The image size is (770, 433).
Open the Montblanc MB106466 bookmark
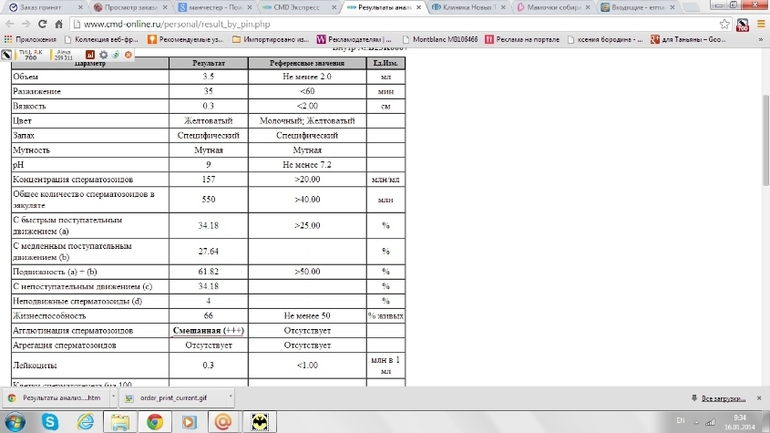[441, 39]
